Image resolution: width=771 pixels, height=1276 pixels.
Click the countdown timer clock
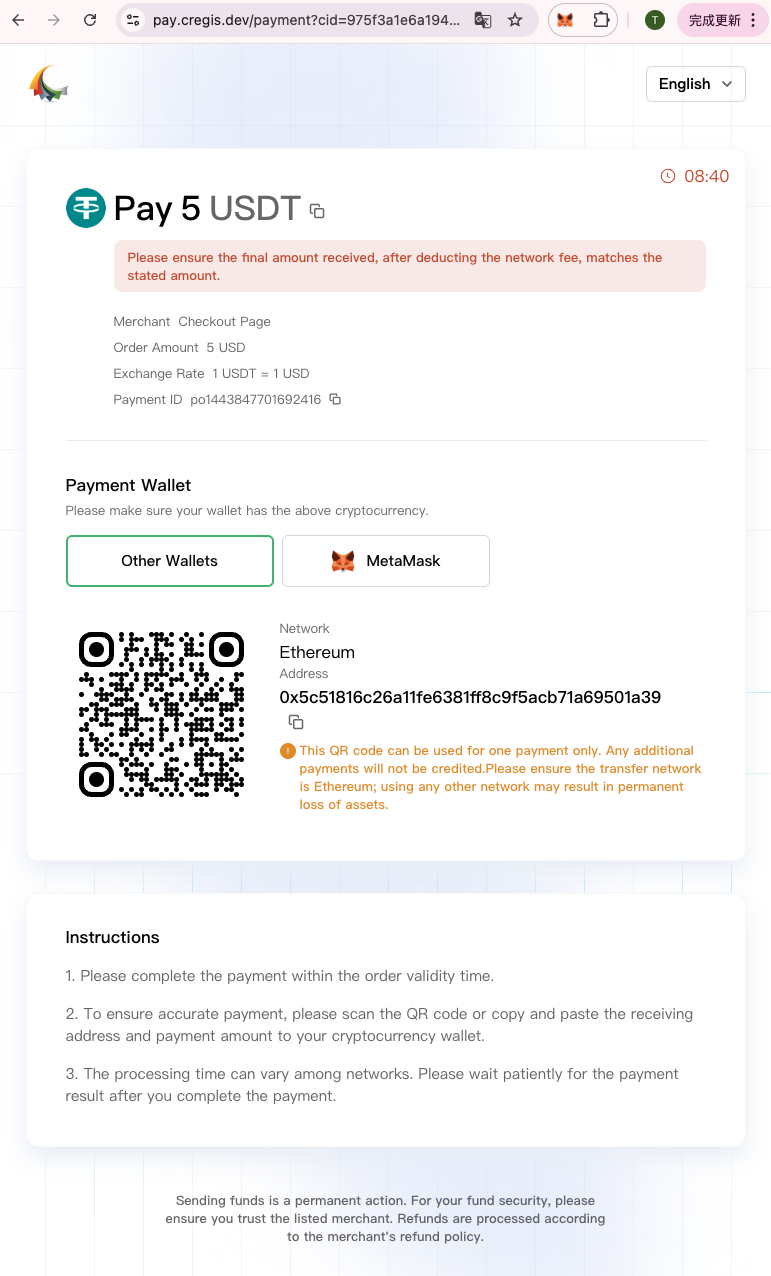tap(668, 176)
